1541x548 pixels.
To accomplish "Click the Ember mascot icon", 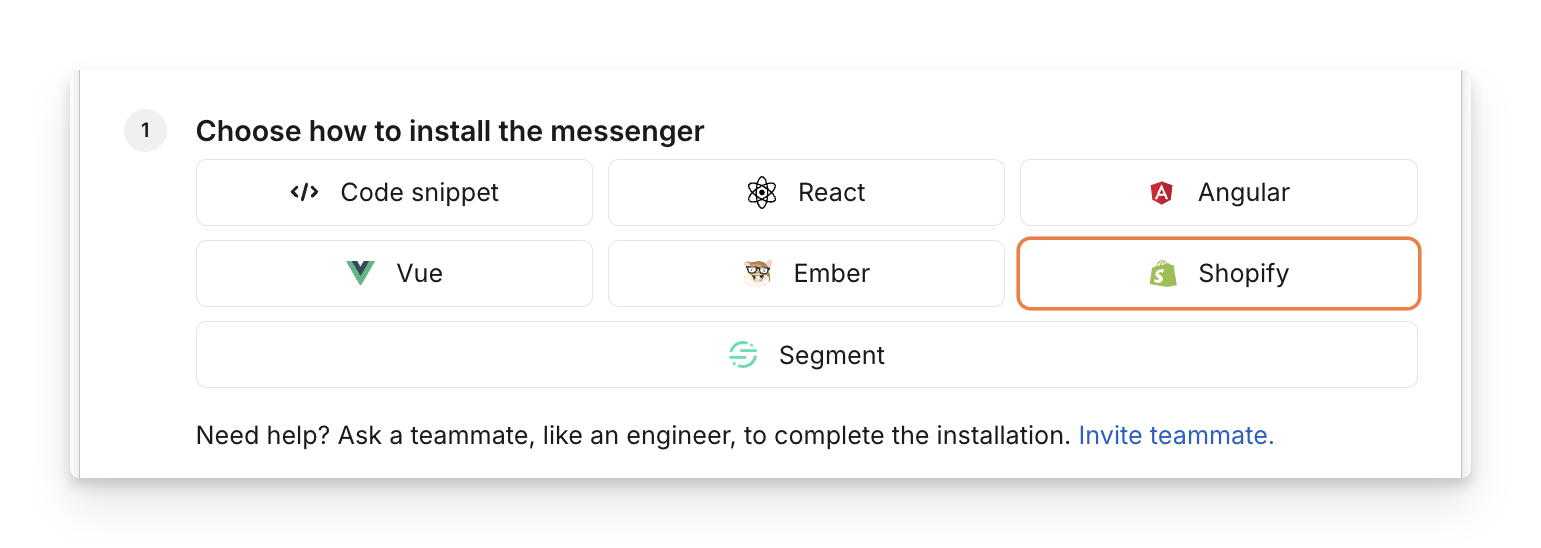I will click(x=758, y=273).
